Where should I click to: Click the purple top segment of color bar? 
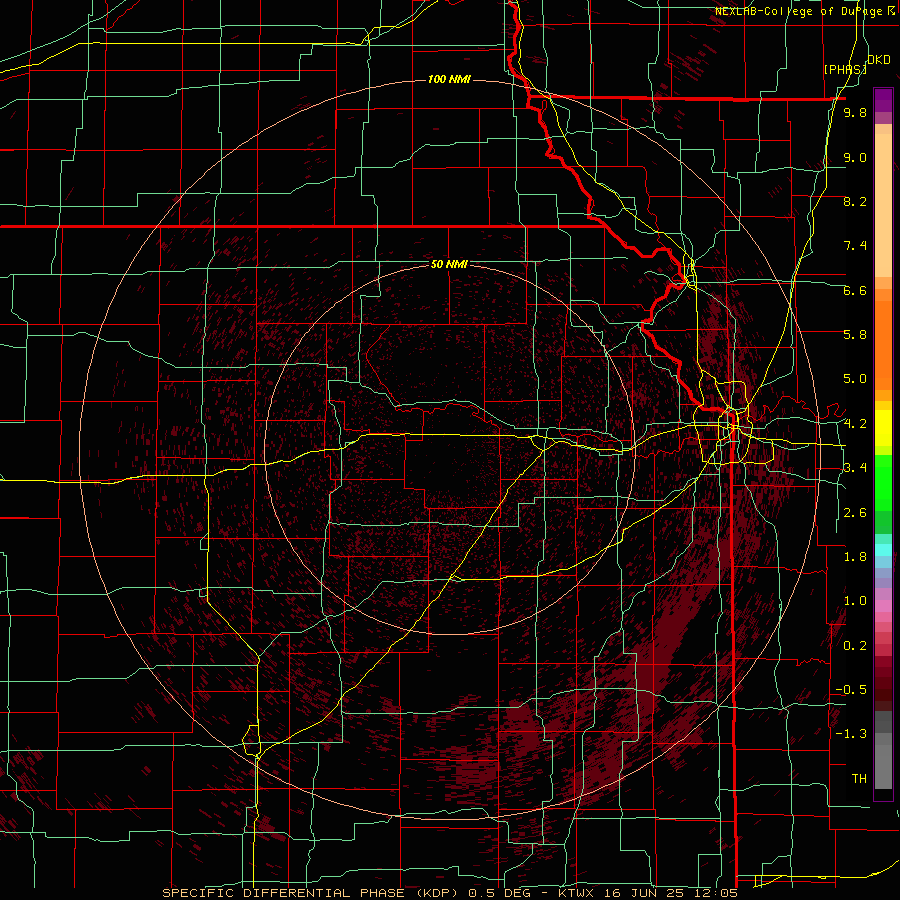click(x=883, y=100)
